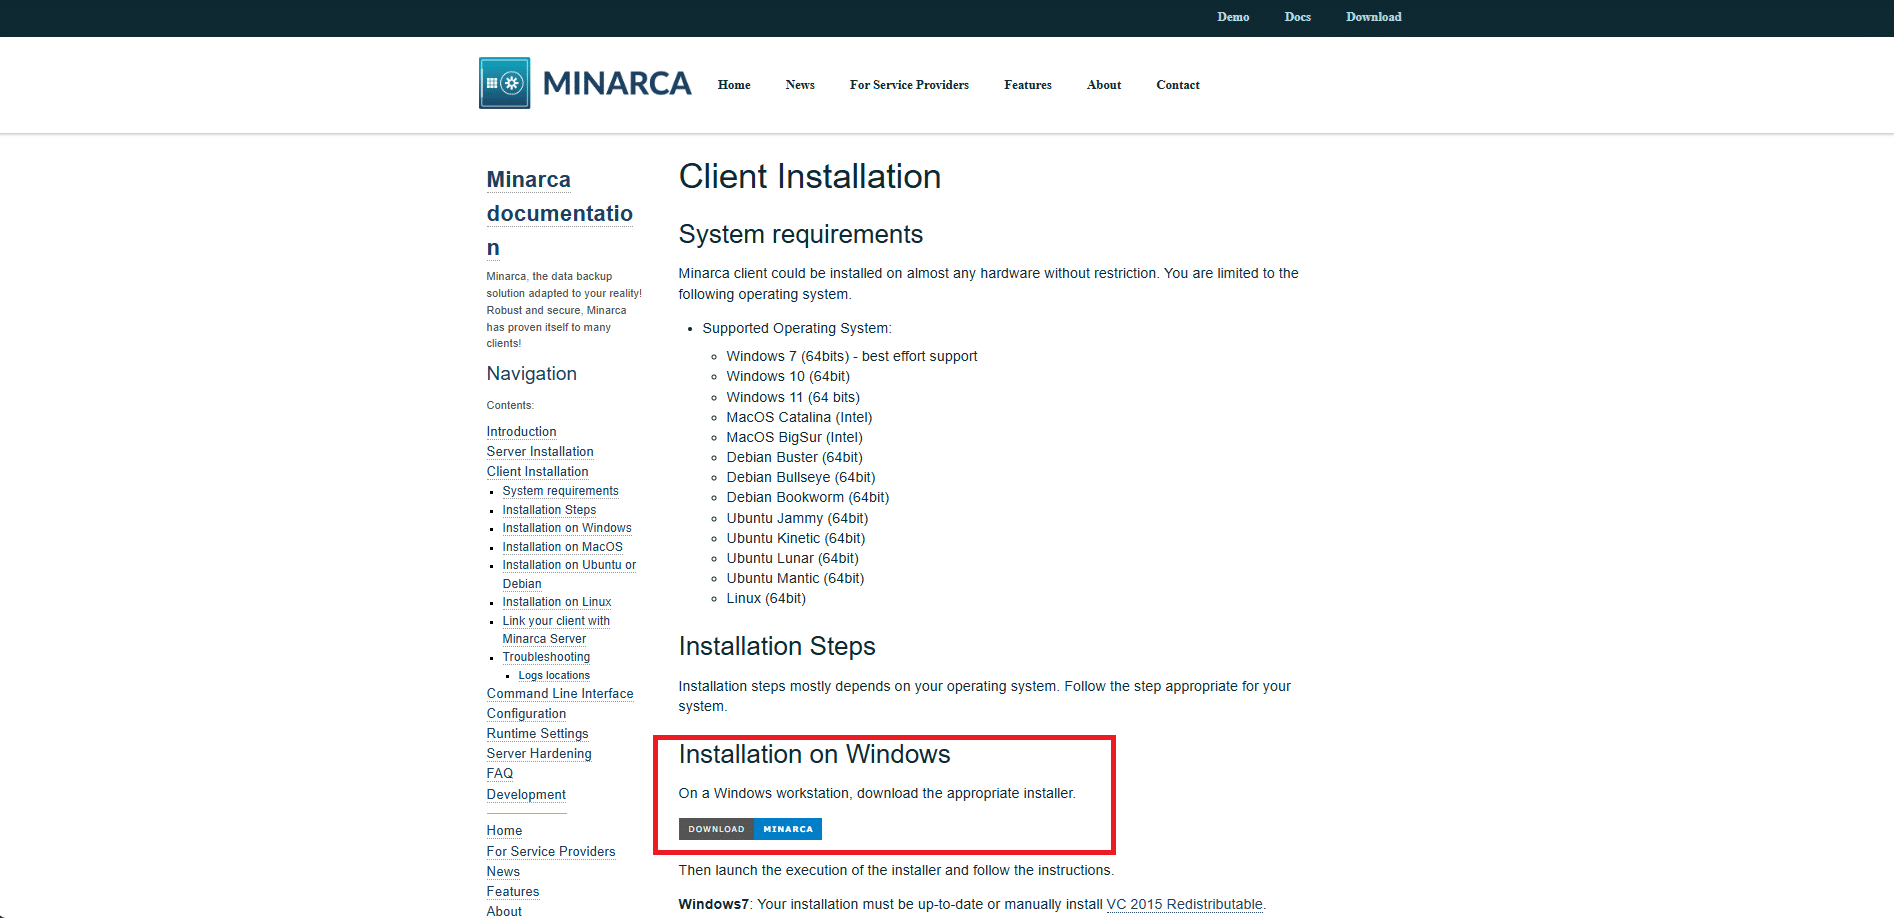Open the Features menu item
This screenshot has height=918, width=1894.
(x=1028, y=85)
